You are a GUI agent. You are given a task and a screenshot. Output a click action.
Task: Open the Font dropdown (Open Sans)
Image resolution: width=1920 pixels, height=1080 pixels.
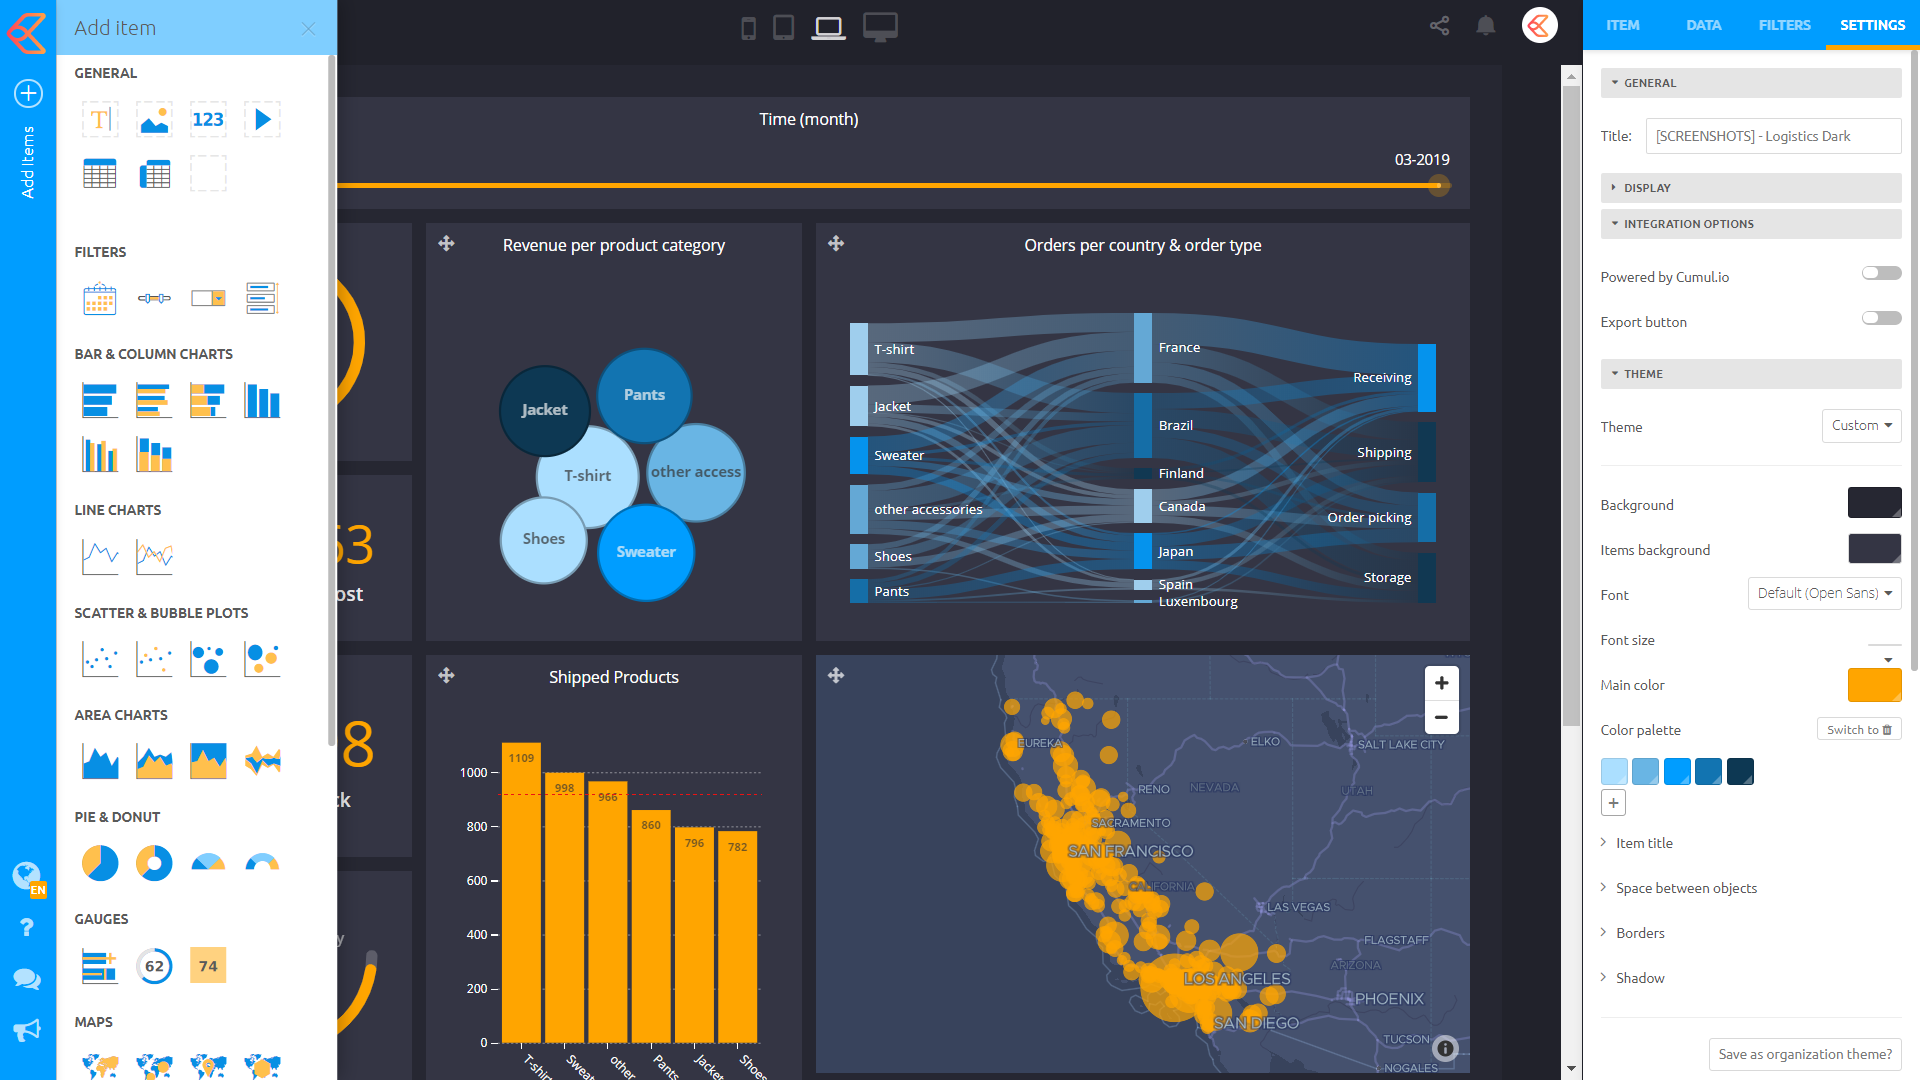[1824, 593]
